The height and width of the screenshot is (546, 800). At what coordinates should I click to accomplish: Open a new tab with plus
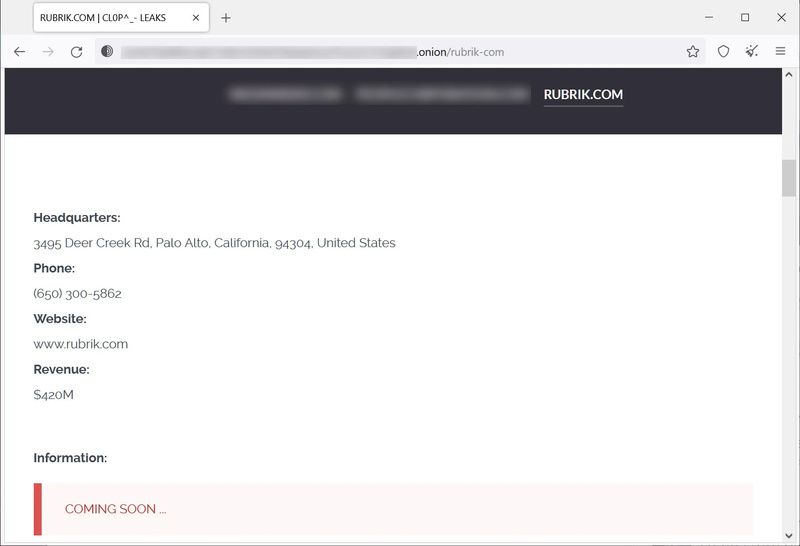pyautogui.click(x=226, y=18)
